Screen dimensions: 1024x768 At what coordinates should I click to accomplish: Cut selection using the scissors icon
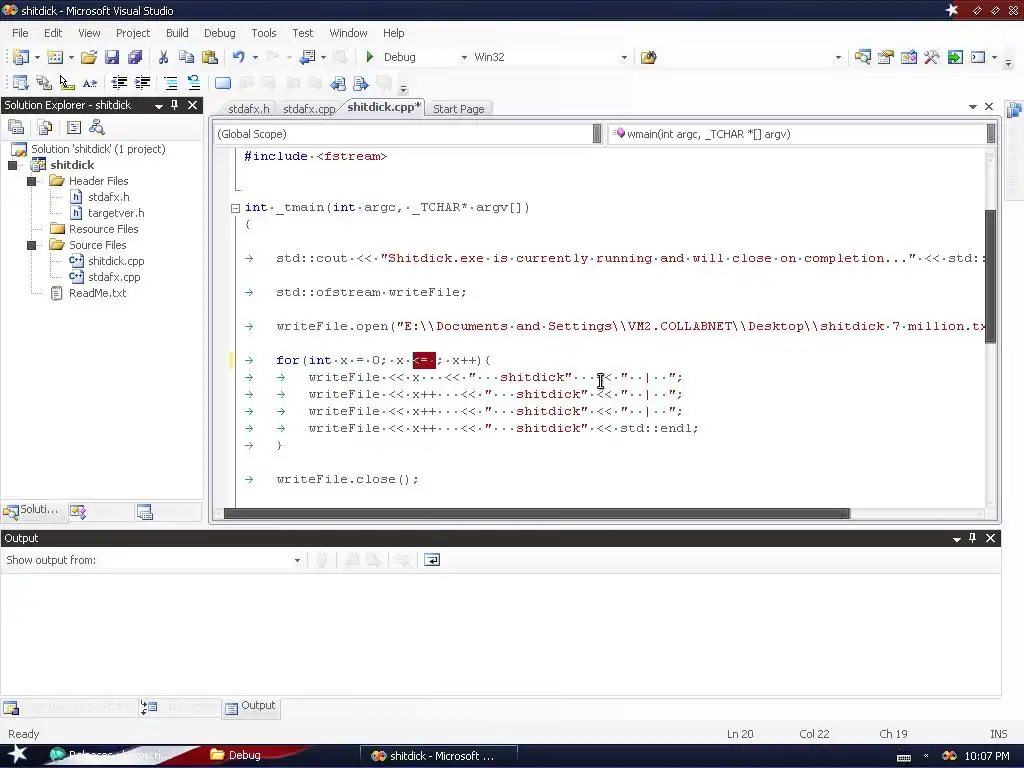click(x=163, y=57)
